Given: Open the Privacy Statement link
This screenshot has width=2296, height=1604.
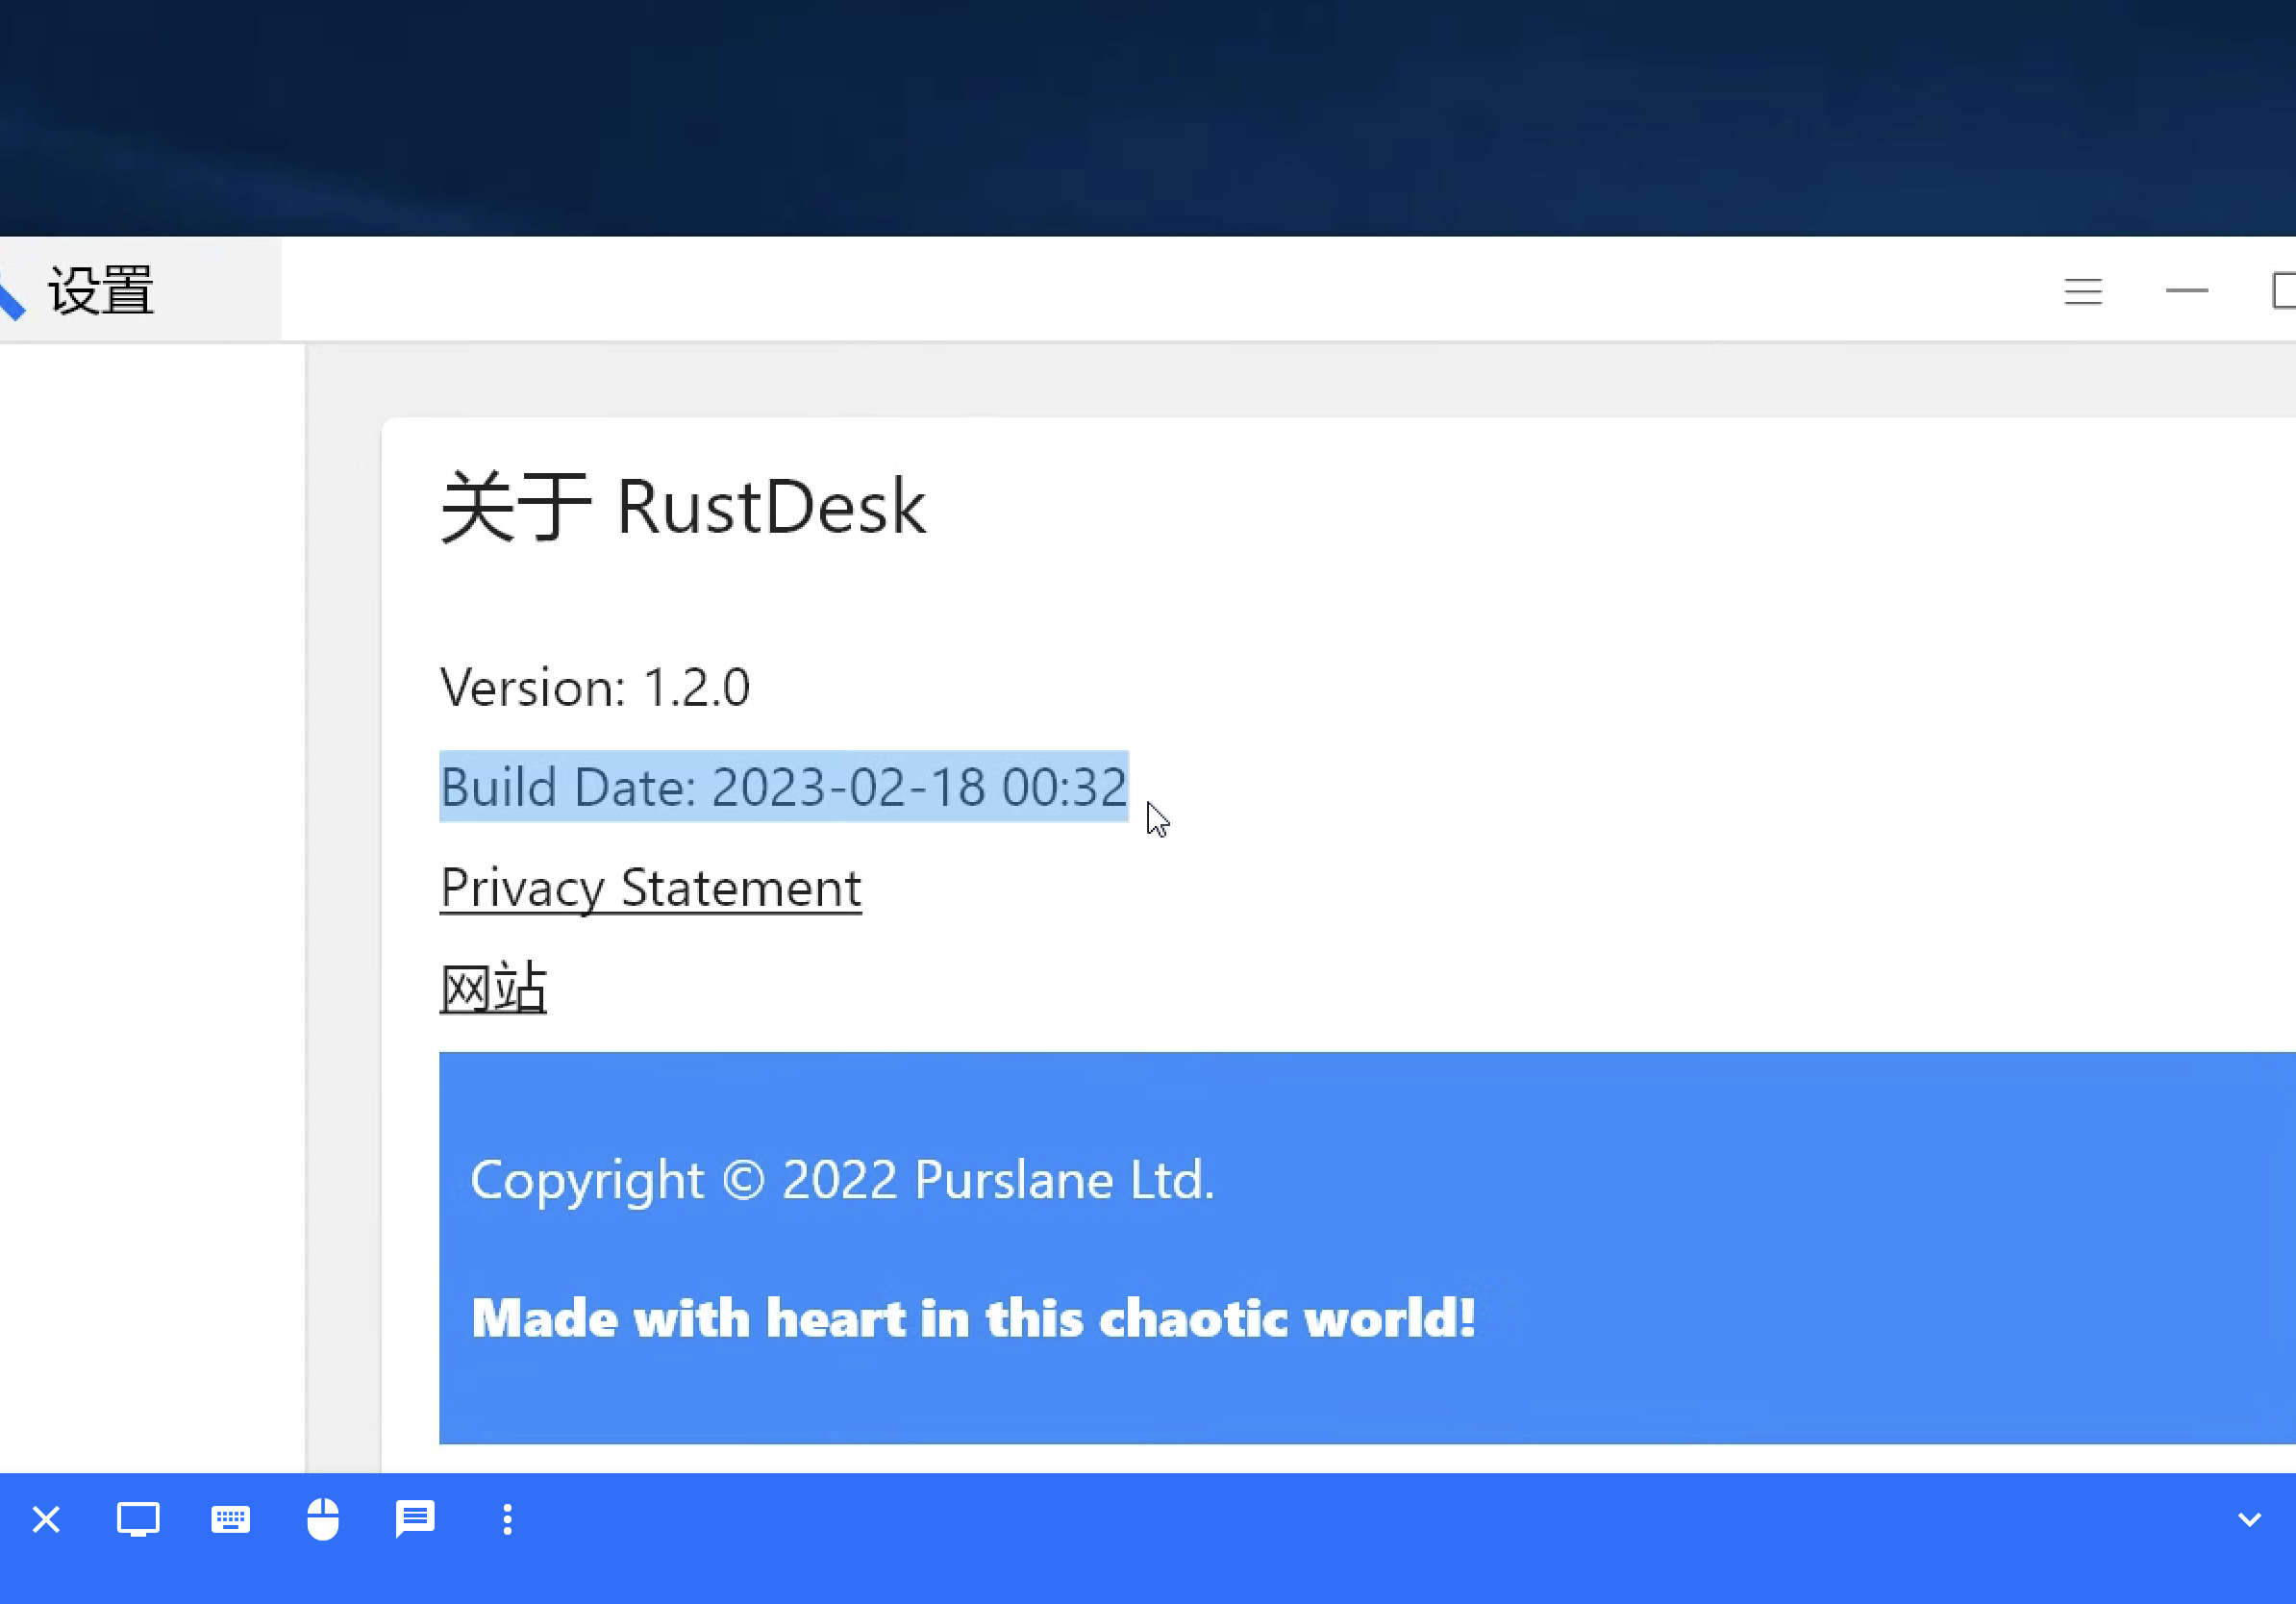Looking at the screenshot, I should pyautogui.click(x=650, y=888).
